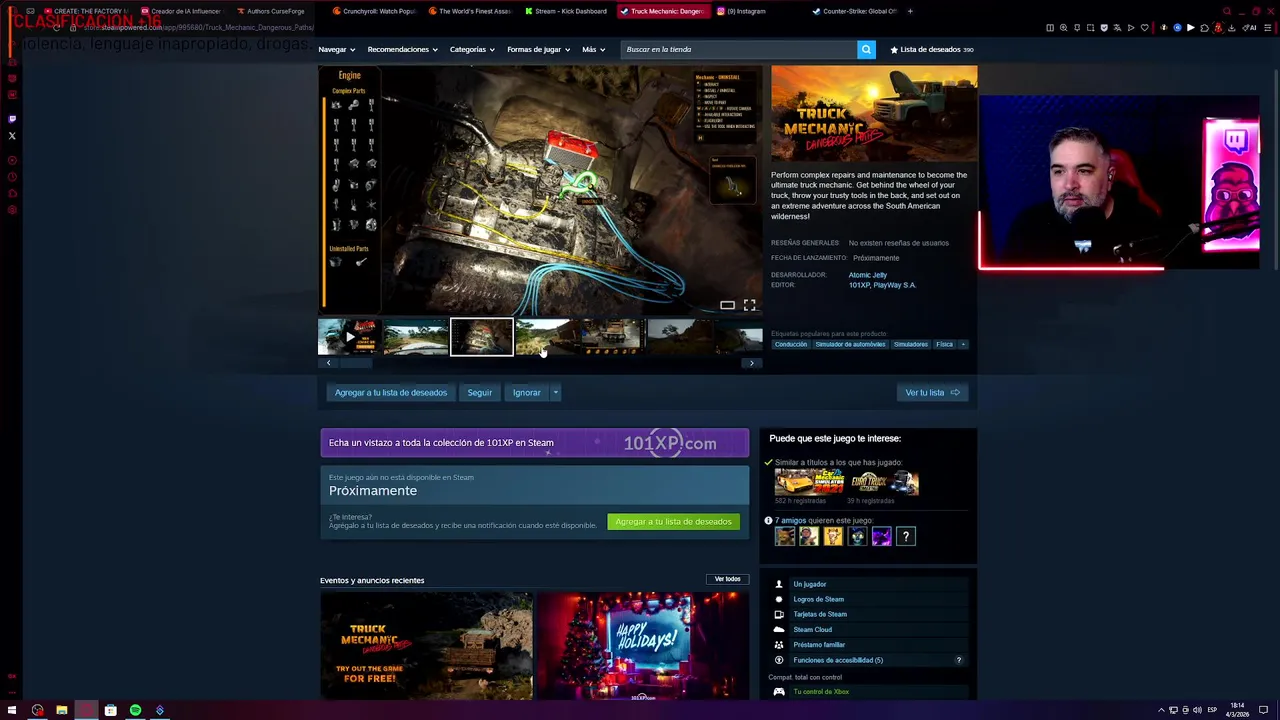
Task: Click the Un jugador person icon
Action: tap(779, 584)
